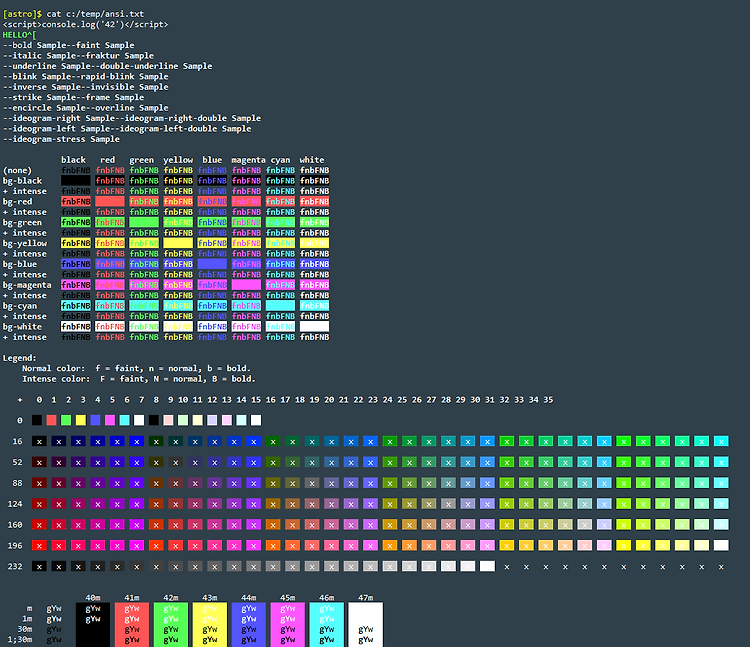The image size is (750, 647).
Task: Click the yellow color block under 43m
Action: tap(210, 625)
